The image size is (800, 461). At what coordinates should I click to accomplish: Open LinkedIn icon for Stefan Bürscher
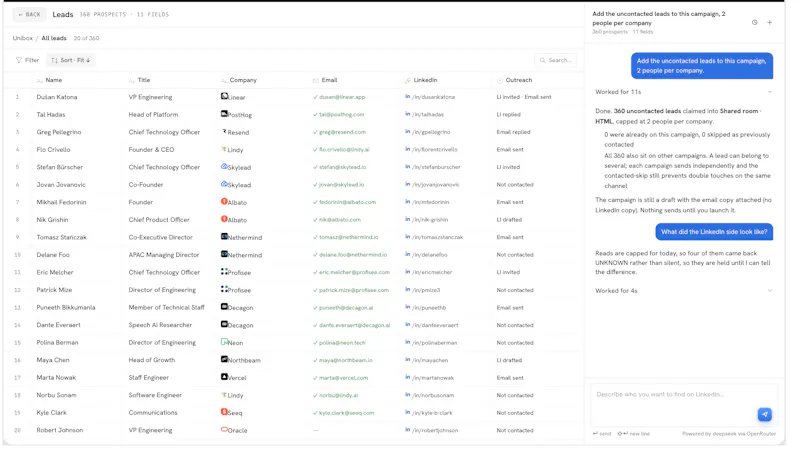[408, 167]
